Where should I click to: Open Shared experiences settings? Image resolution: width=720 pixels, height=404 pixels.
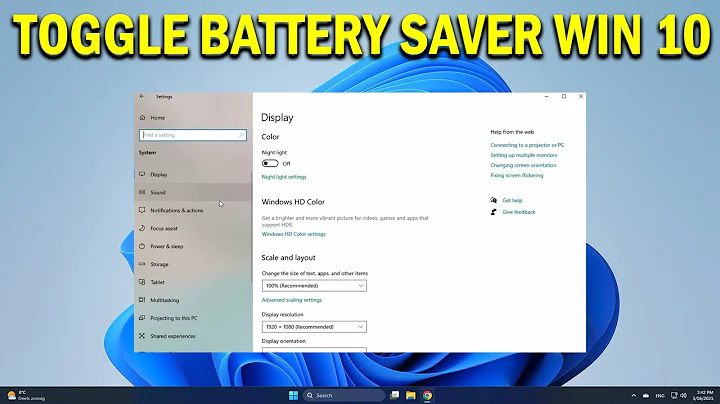(x=193, y=336)
